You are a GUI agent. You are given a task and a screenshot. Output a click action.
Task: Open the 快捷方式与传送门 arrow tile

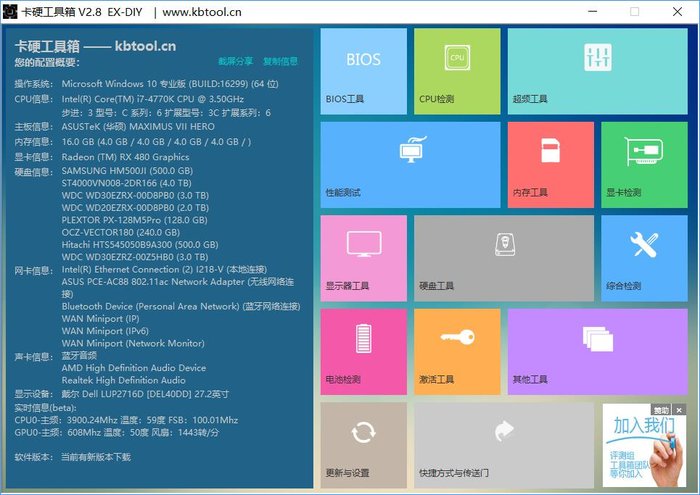coord(504,445)
